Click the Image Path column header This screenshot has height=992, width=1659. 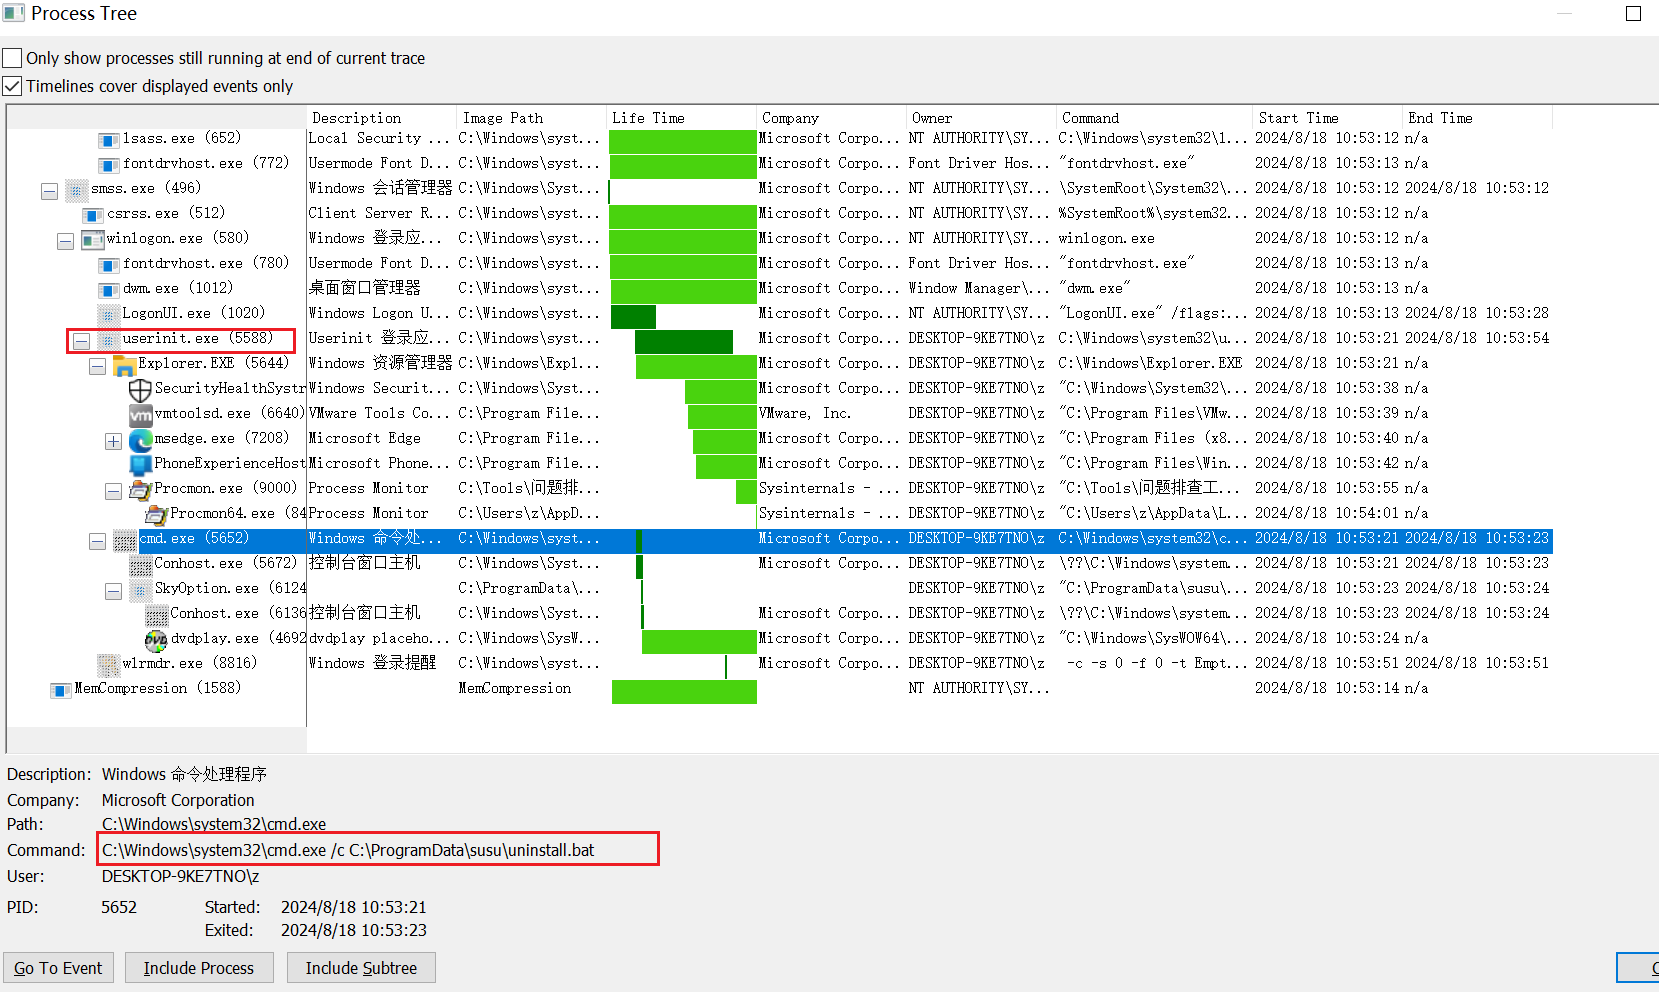pos(531,118)
